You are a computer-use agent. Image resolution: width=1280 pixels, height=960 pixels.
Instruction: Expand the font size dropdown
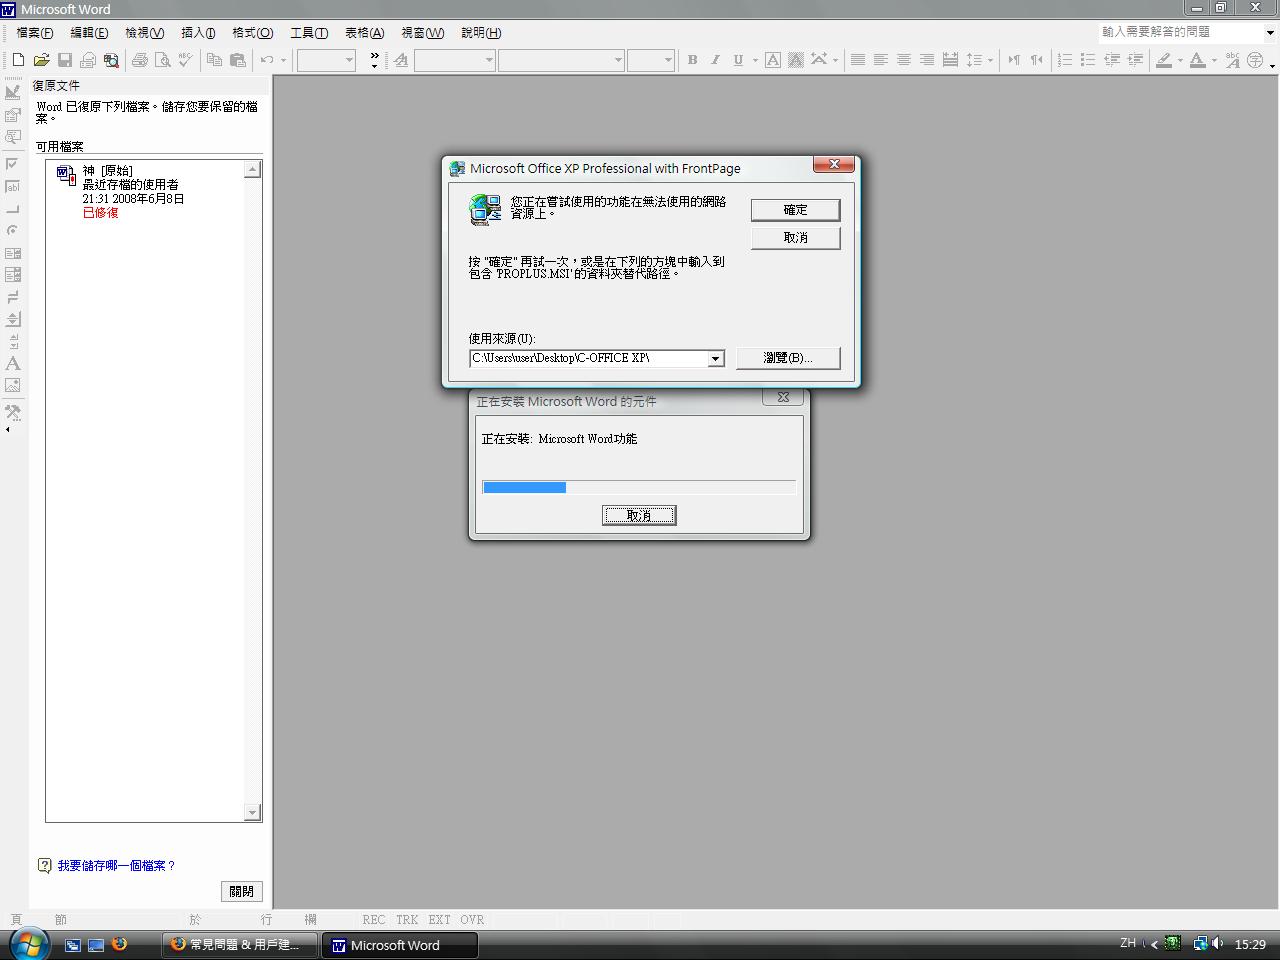pyautogui.click(x=668, y=60)
